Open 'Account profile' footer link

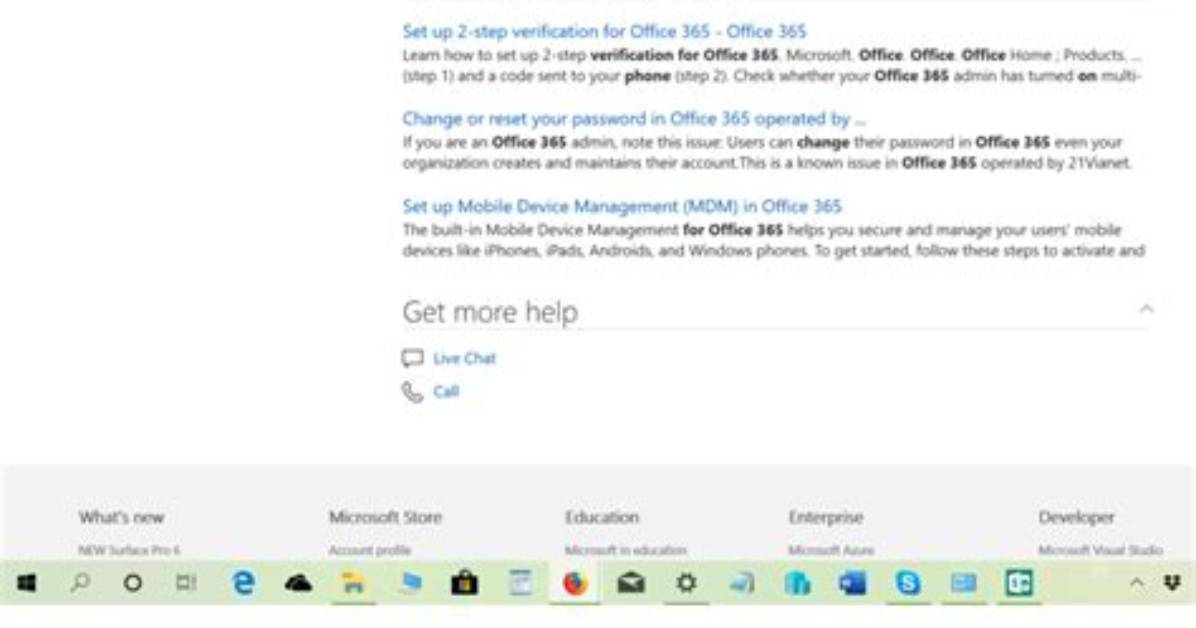[x=369, y=550]
